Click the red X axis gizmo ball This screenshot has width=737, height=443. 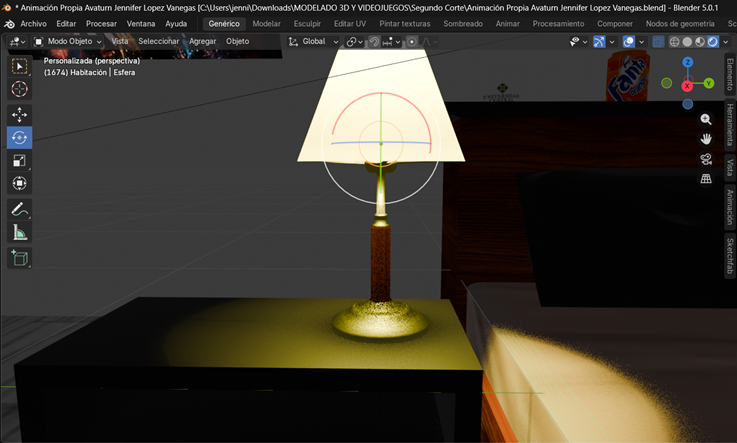[687, 86]
